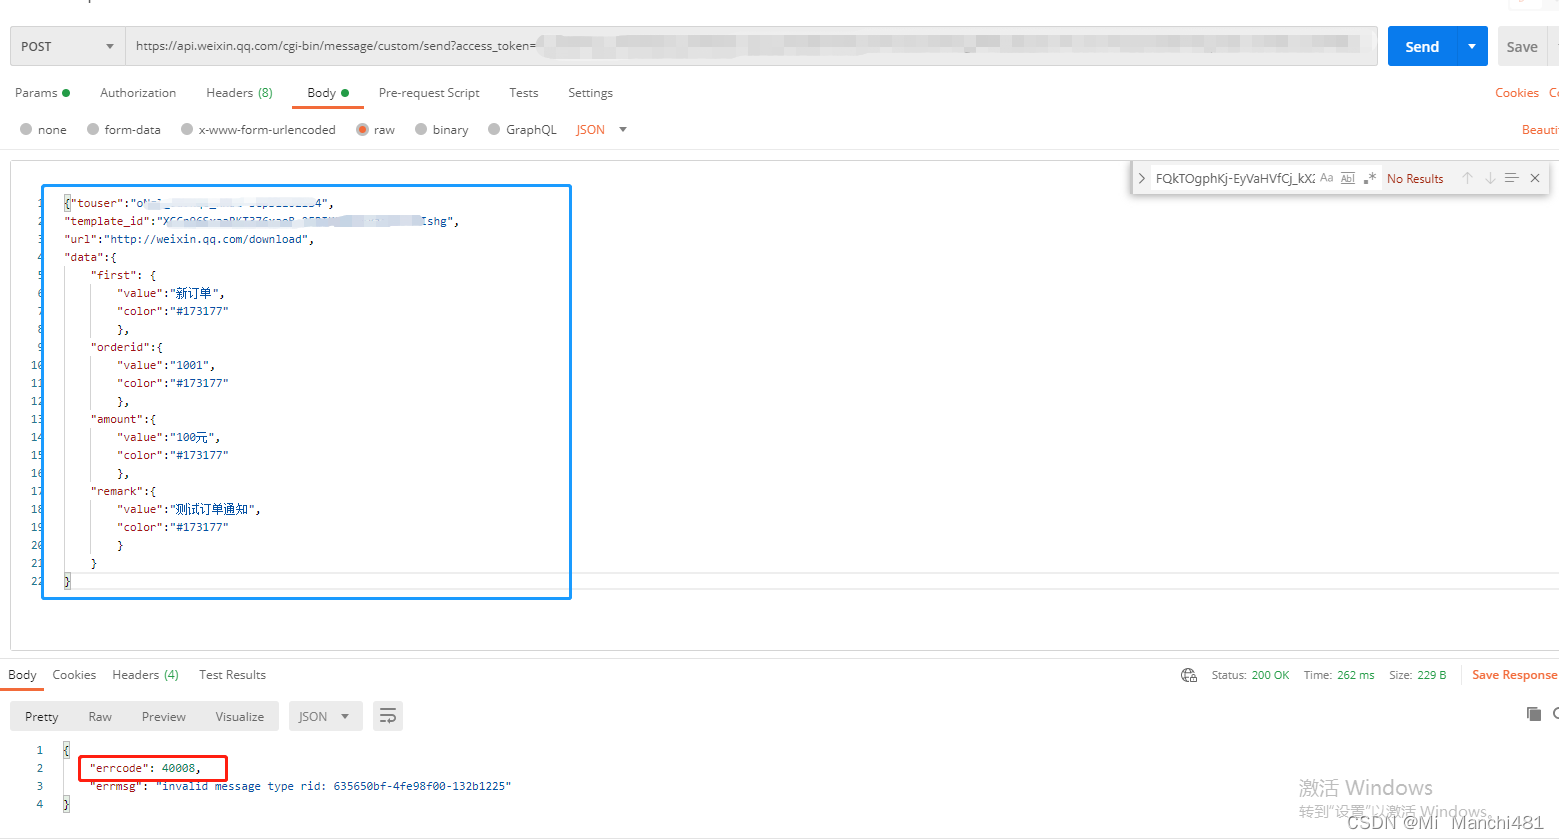The image size is (1559, 839).
Task: Click the request URL field
Action: [x=751, y=46]
